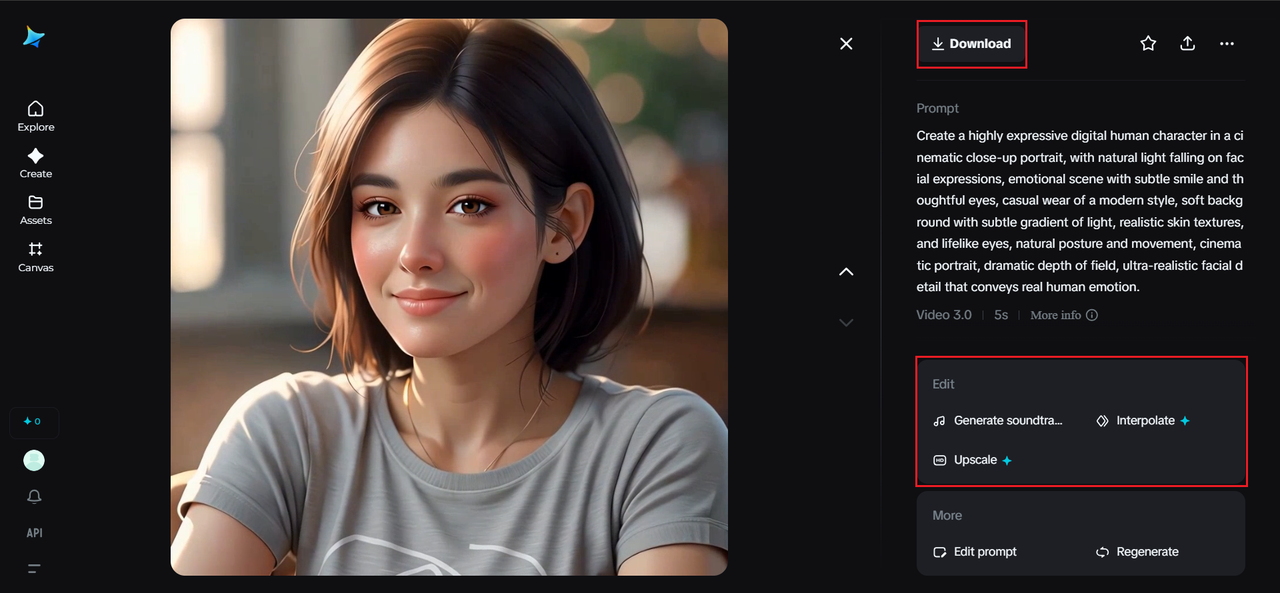This screenshot has height=593, width=1280.
Task: Go to previous item with up chevron
Action: coord(846,272)
